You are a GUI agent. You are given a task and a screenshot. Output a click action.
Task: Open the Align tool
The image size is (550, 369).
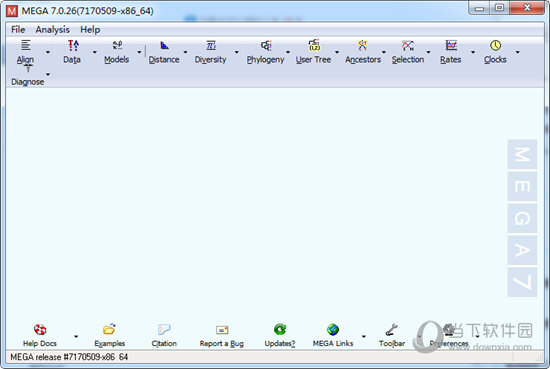pyautogui.click(x=26, y=52)
